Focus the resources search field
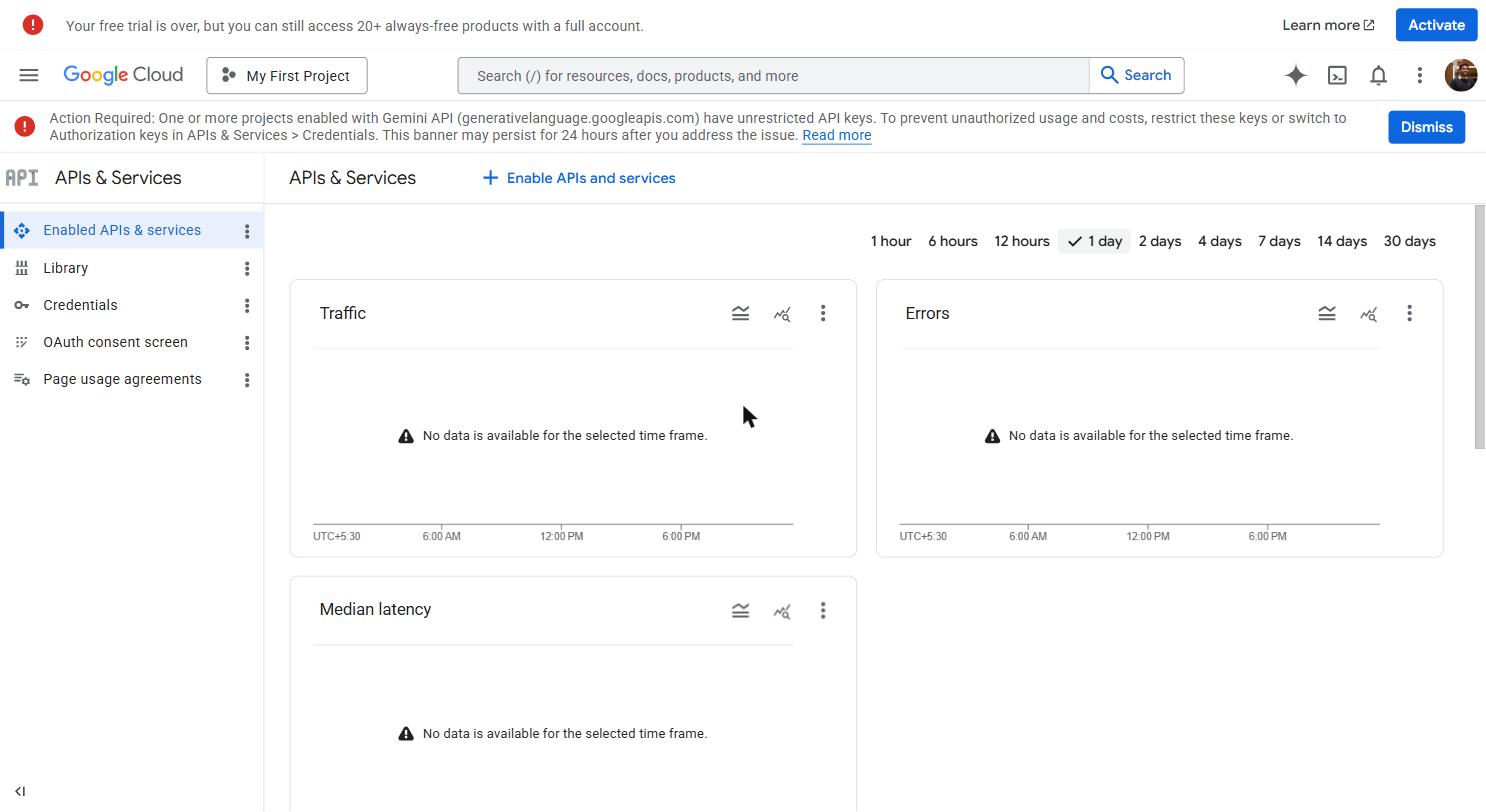The width and height of the screenshot is (1486, 812). pyautogui.click(x=773, y=76)
